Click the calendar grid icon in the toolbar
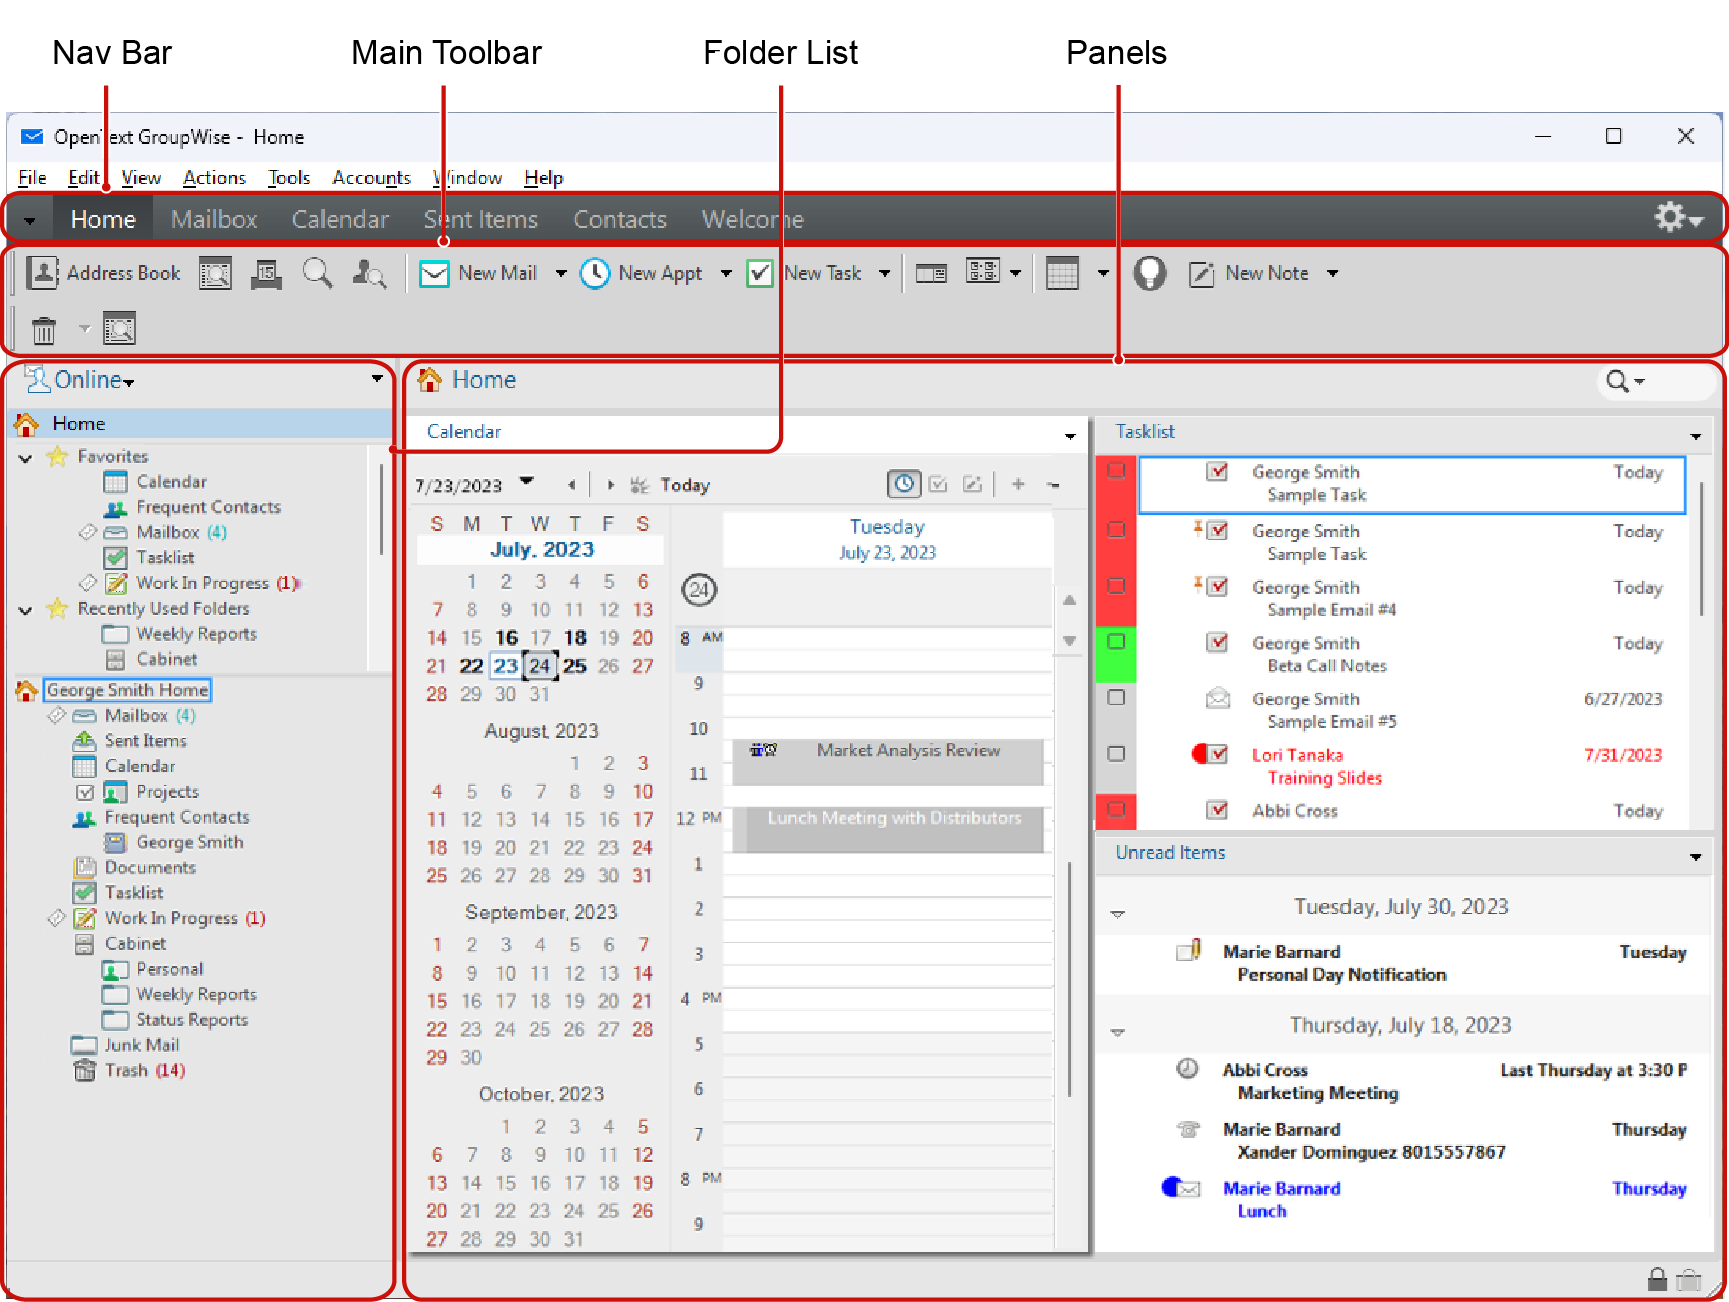The width and height of the screenshot is (1729, 1302). pos(1062,273)
